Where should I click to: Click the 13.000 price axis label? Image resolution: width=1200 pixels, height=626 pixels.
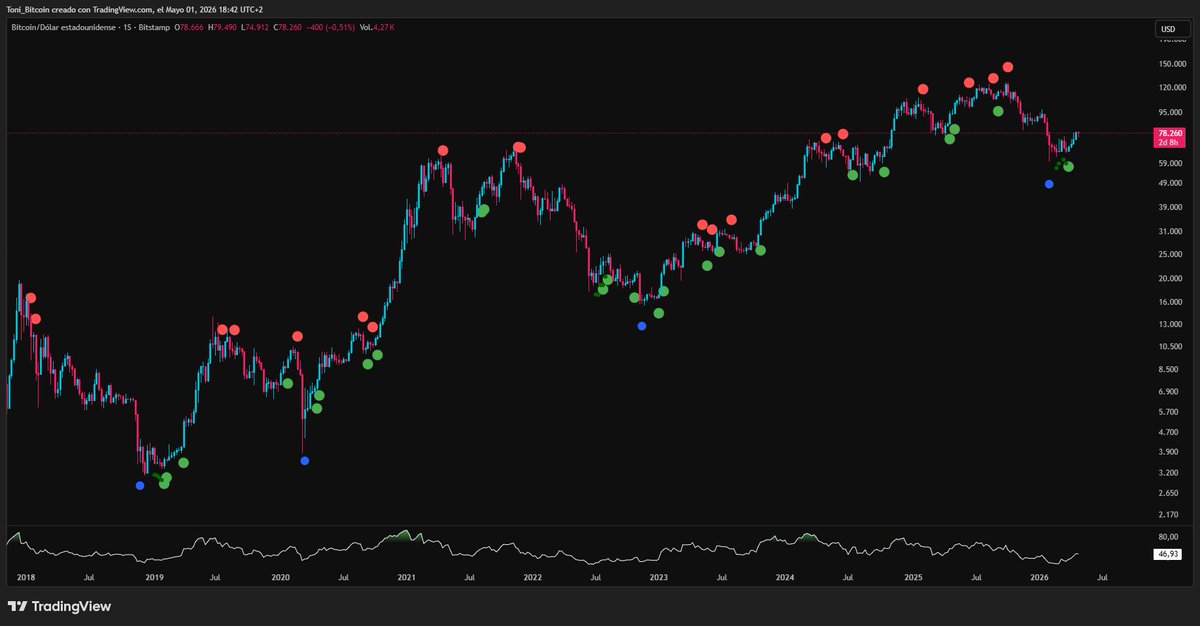[x=1170, y=324]
